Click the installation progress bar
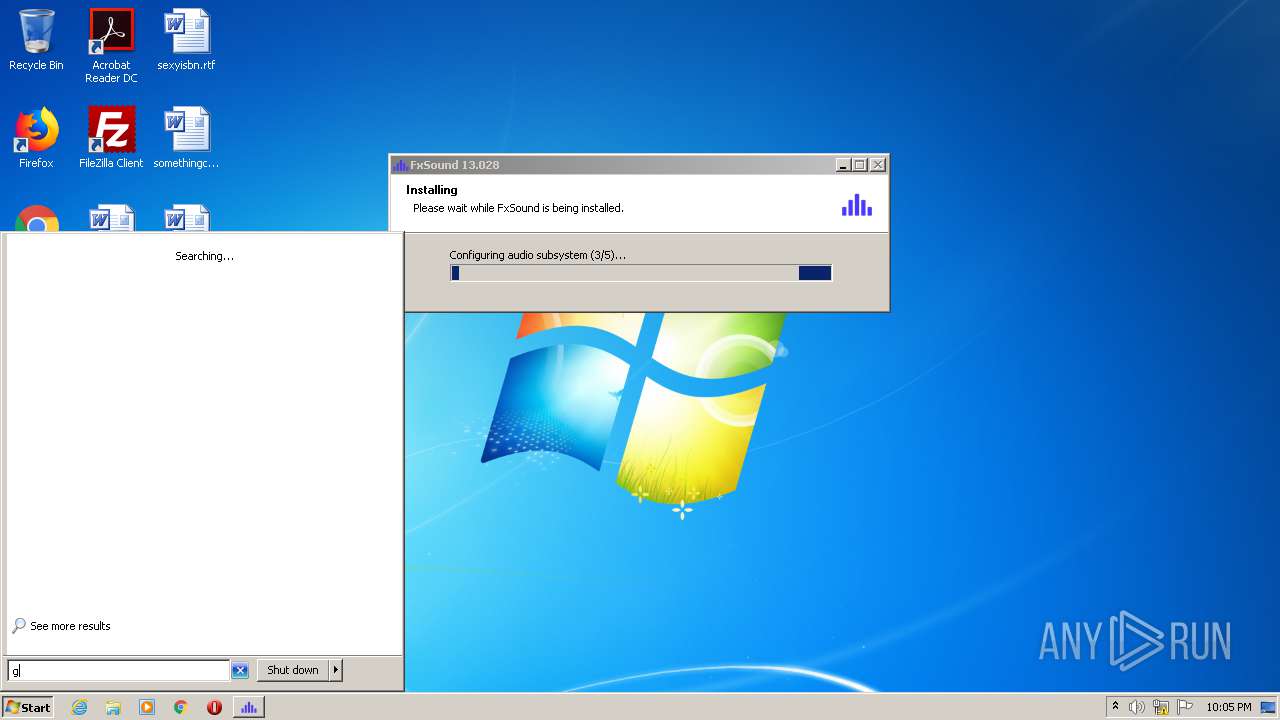The height and width of the screenshot is (720, 1280). point(641,273)
